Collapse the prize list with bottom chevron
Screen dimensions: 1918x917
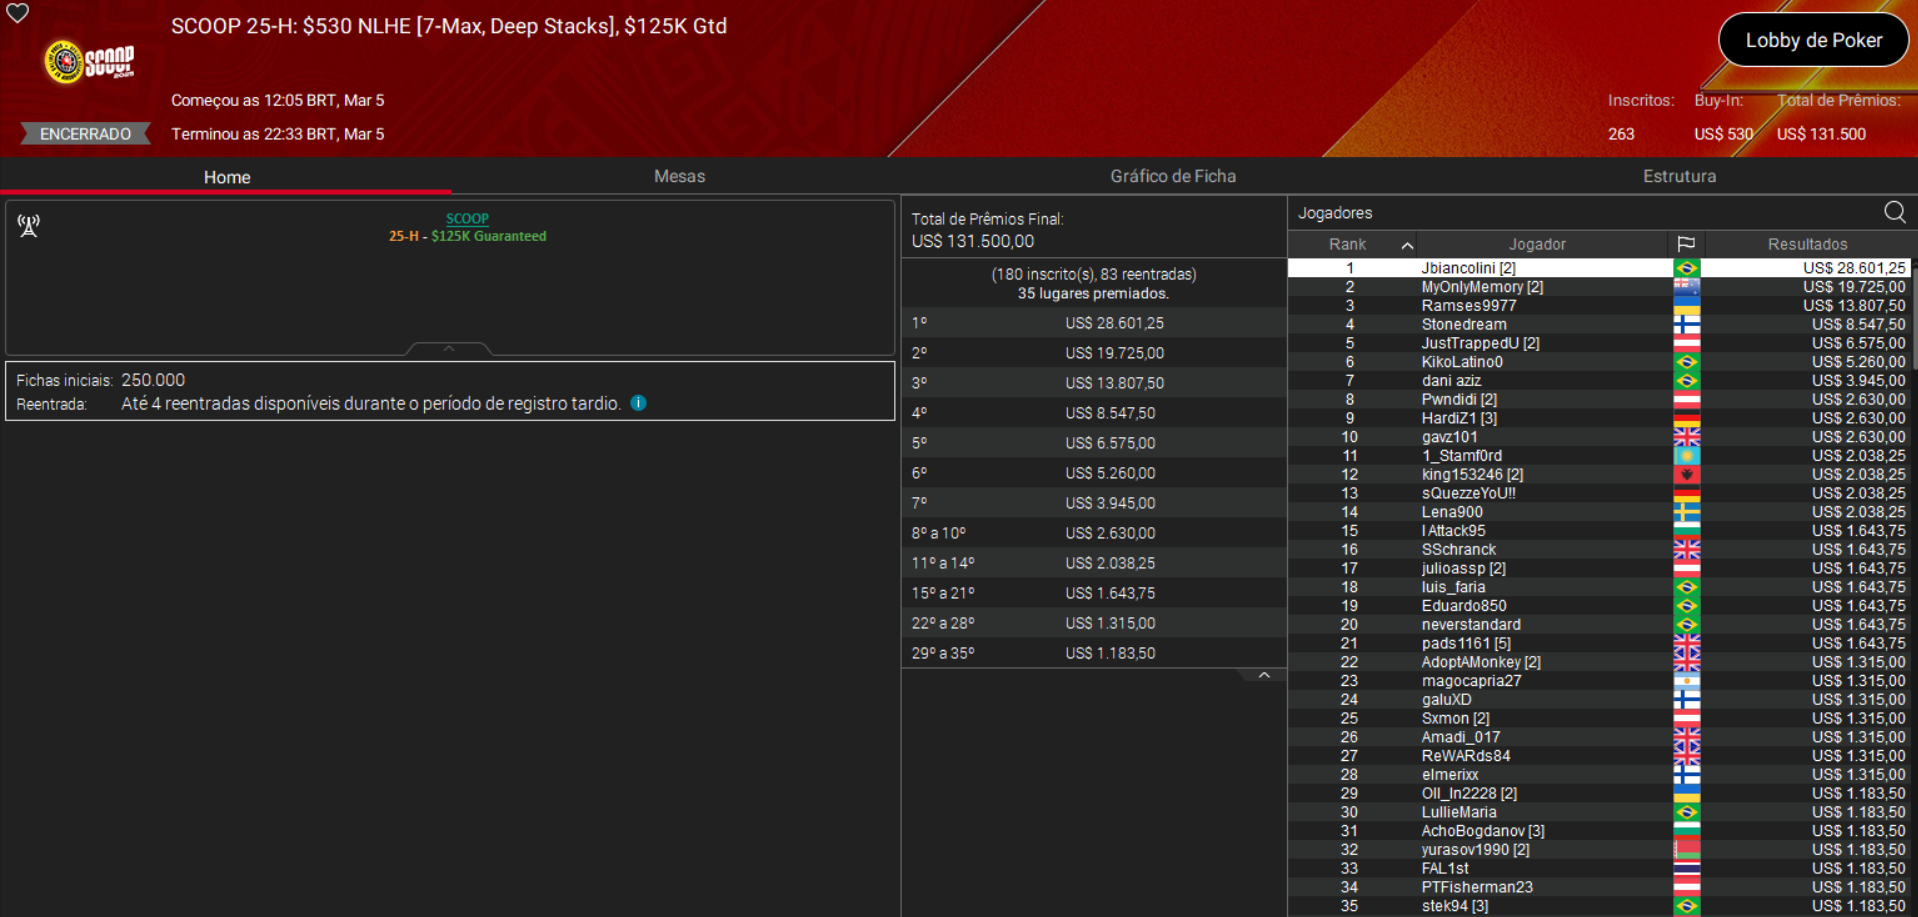pyautogui.click(x=1264, y=674)
